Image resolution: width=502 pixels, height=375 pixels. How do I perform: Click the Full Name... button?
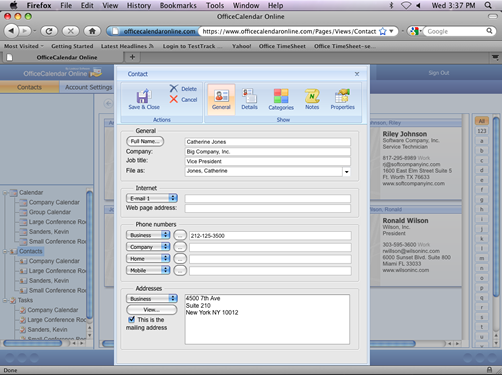145,141
